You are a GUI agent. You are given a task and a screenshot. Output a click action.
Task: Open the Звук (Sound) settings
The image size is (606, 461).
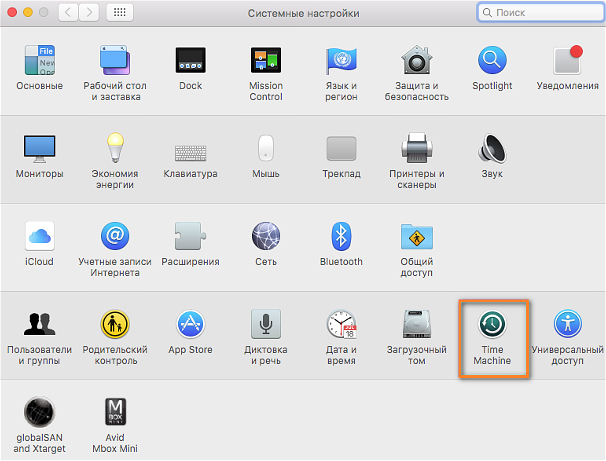point(492,149)
